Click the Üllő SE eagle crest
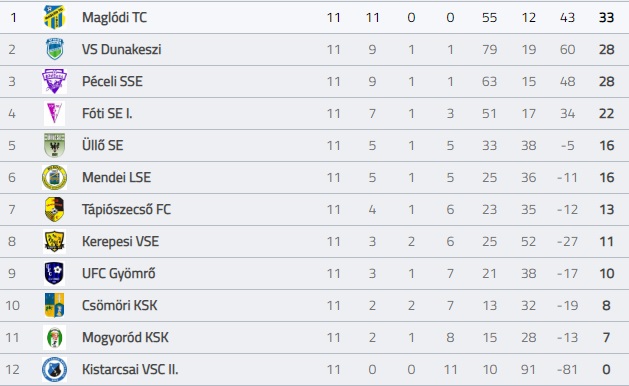The width and height of the screenshot is (629, 386). [54, 145]
